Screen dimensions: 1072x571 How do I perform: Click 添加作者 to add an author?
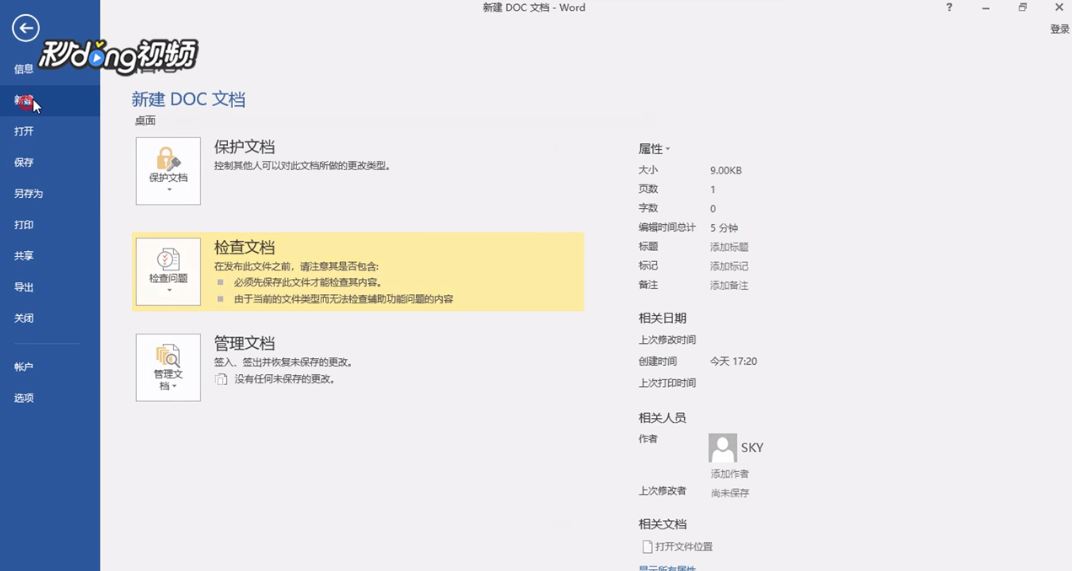pos(729,474)
